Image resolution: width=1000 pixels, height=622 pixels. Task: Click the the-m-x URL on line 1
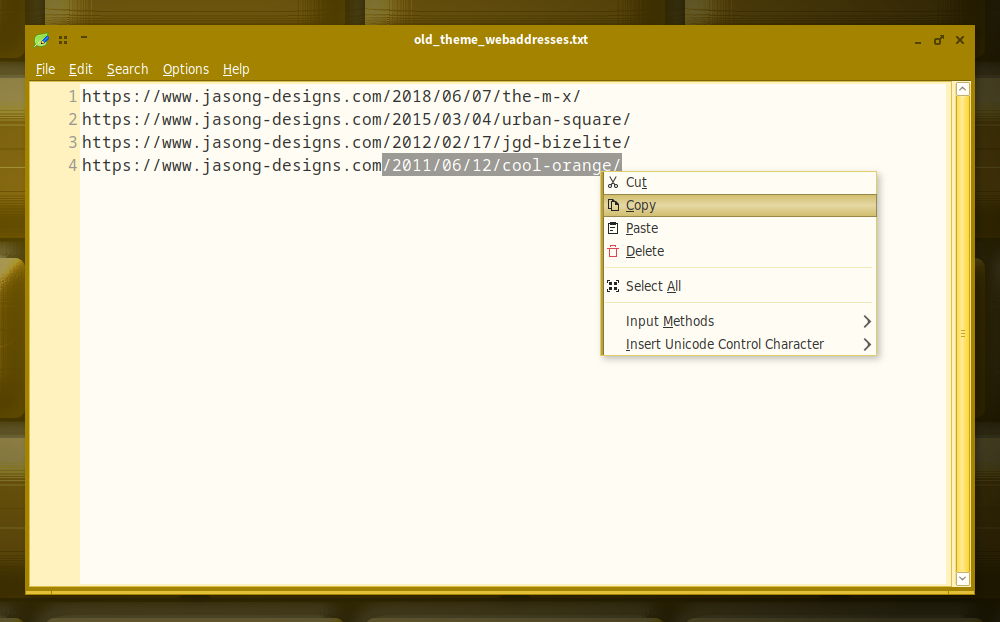point(331,96)
